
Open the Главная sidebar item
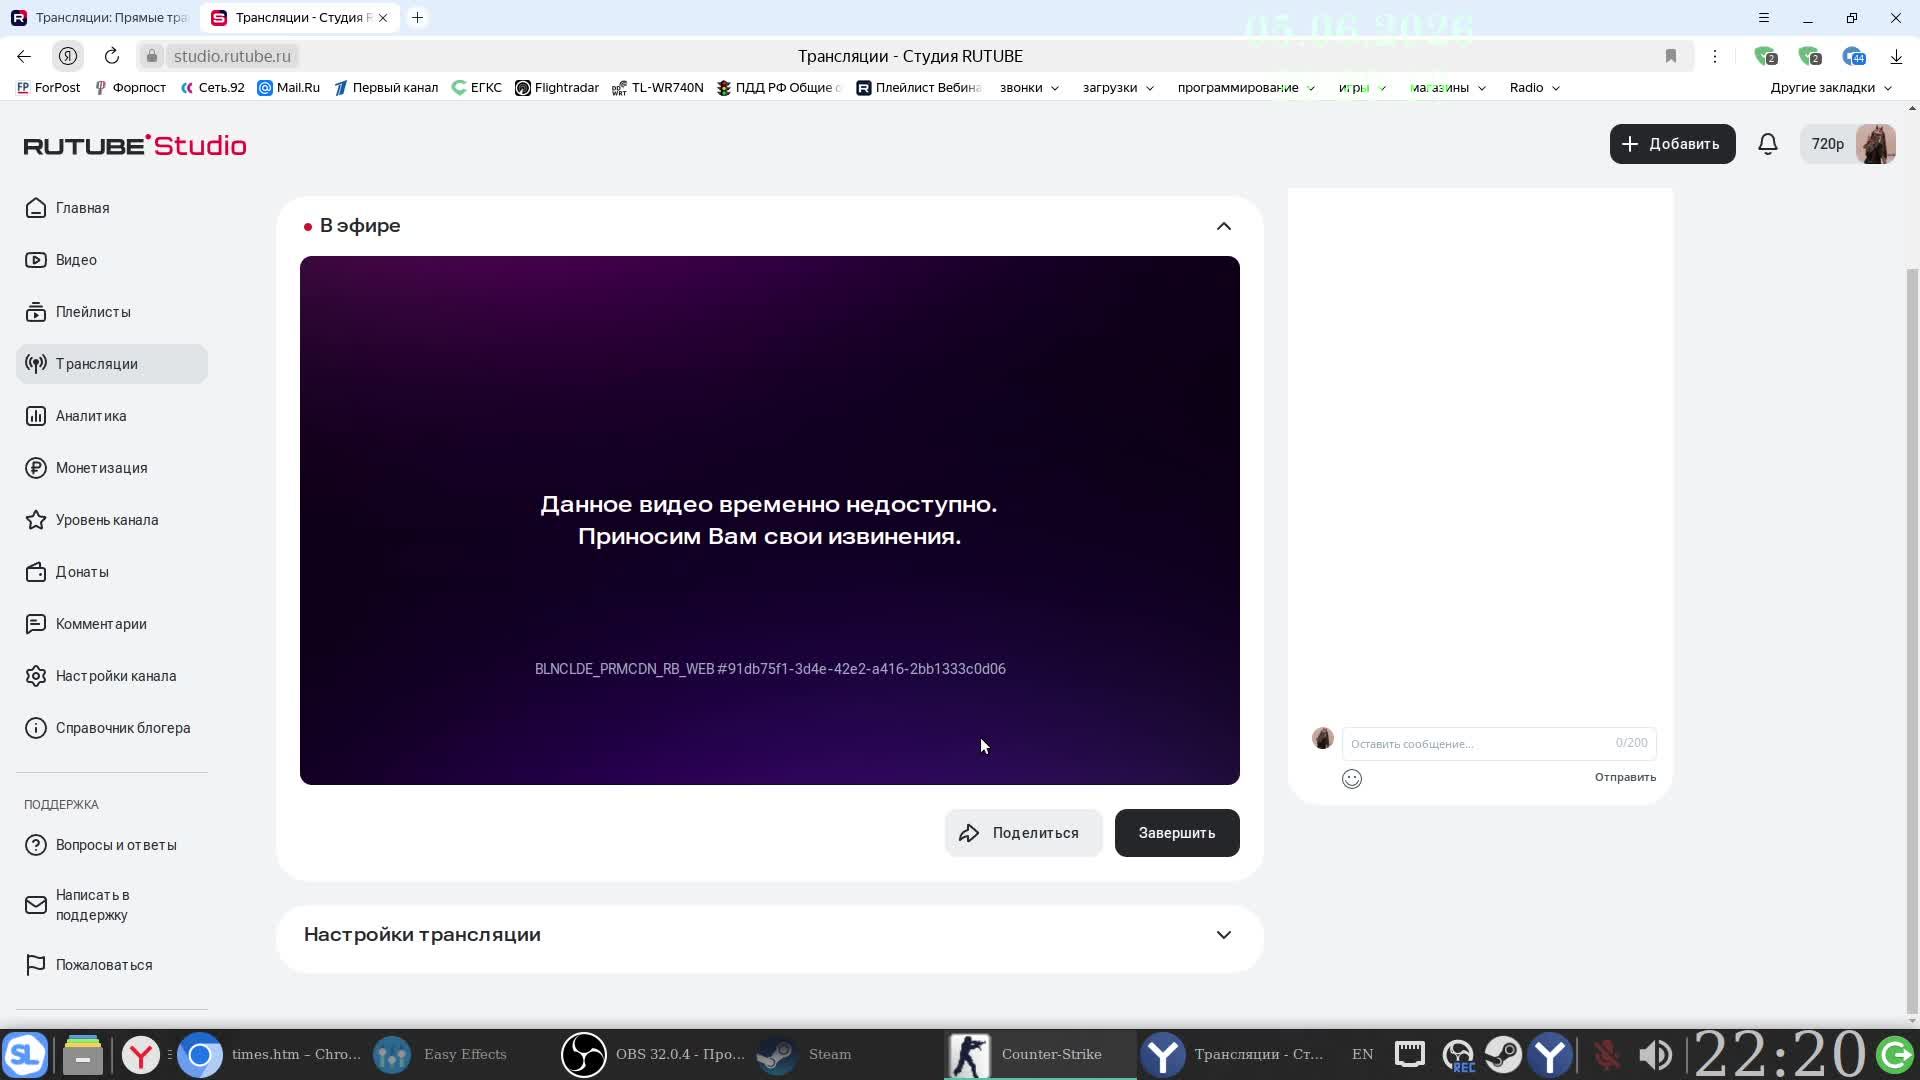[112, 208]
